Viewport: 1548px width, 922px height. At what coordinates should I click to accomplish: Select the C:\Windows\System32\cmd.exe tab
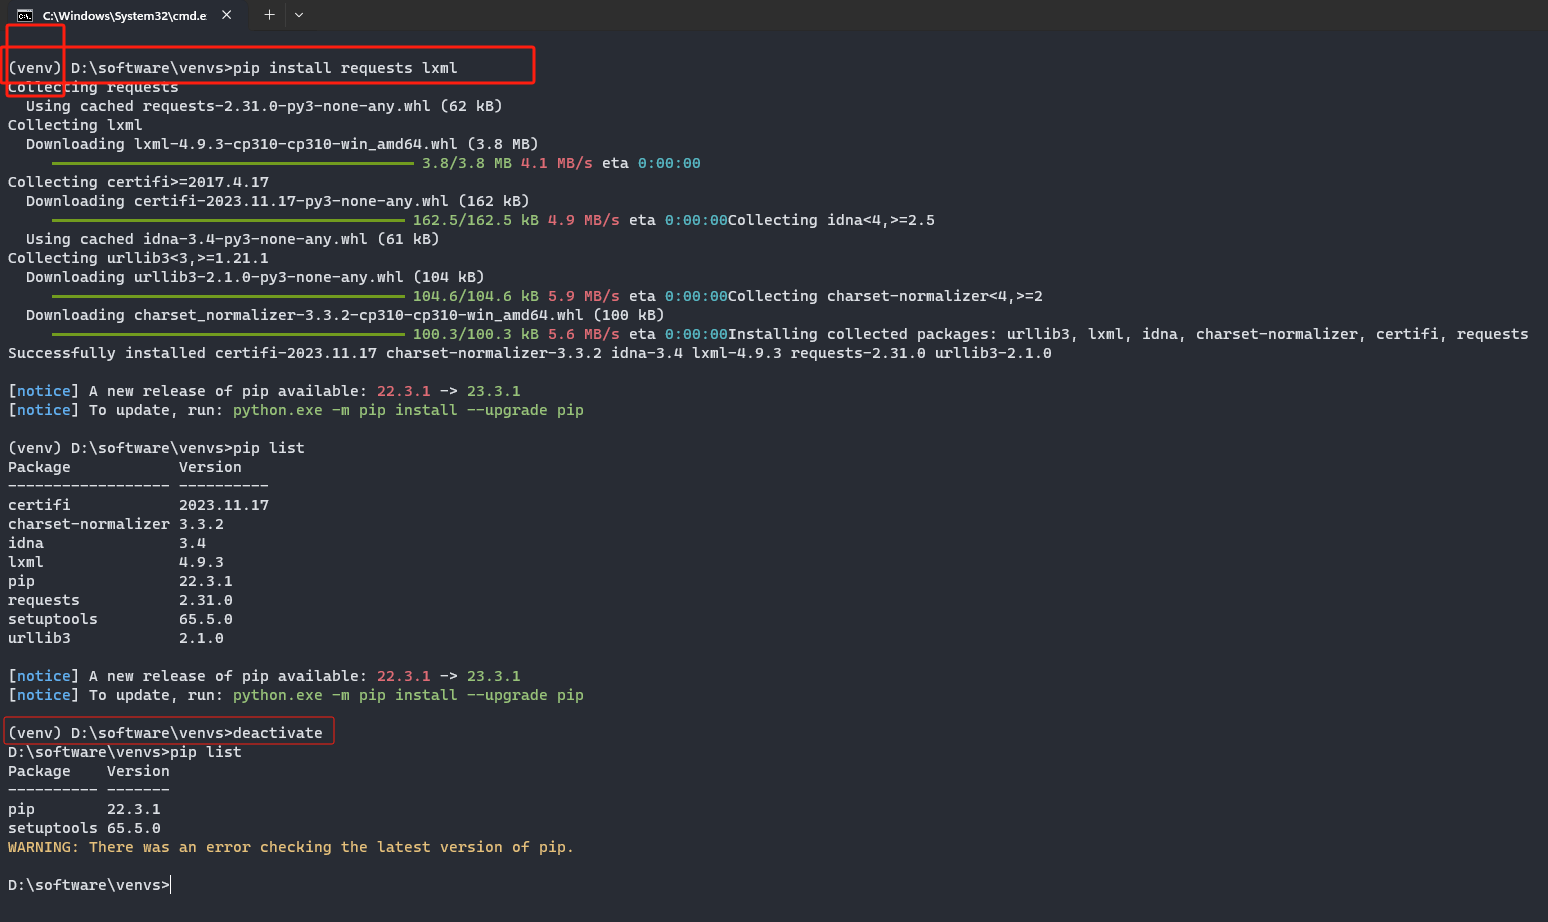pos(124,15)
